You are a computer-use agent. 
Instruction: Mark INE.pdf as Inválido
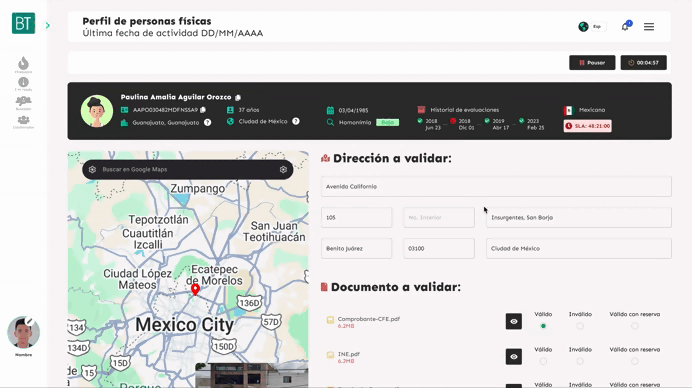[580, 362]
